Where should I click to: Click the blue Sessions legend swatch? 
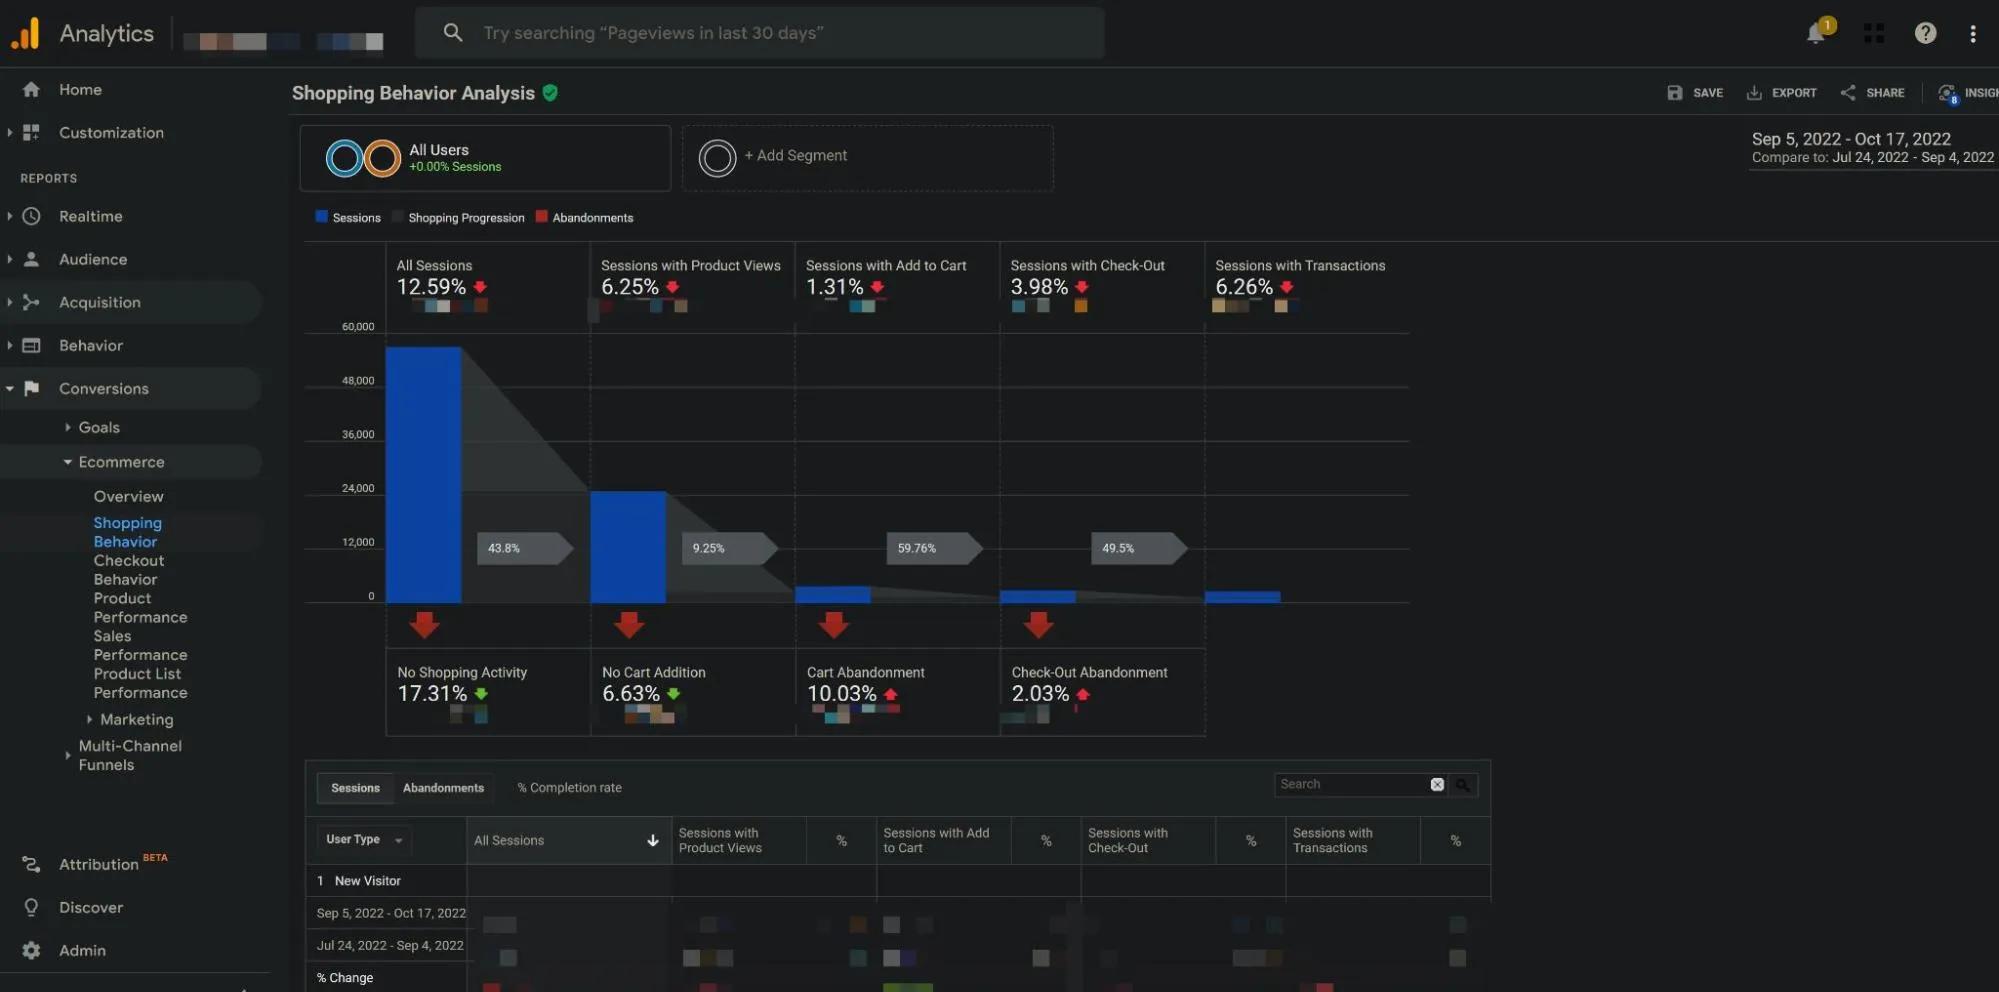tap(321, 216)
